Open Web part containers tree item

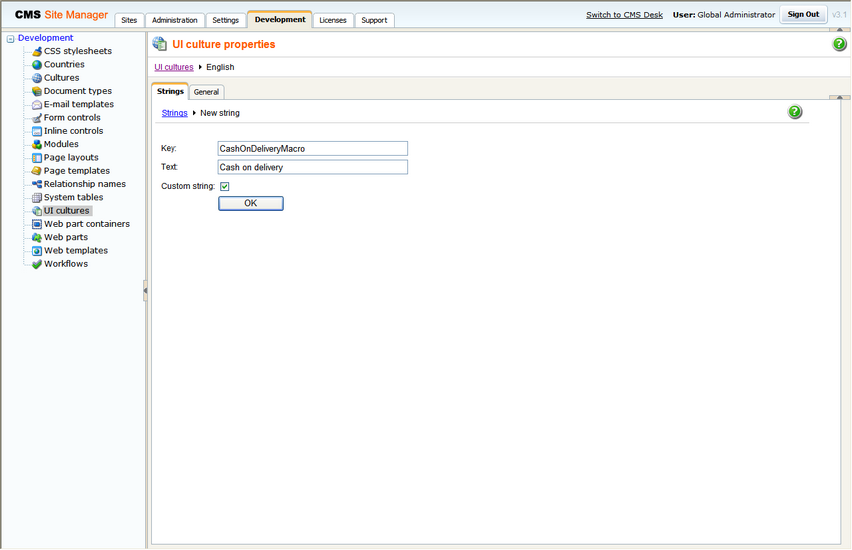[x=87, y=224]
